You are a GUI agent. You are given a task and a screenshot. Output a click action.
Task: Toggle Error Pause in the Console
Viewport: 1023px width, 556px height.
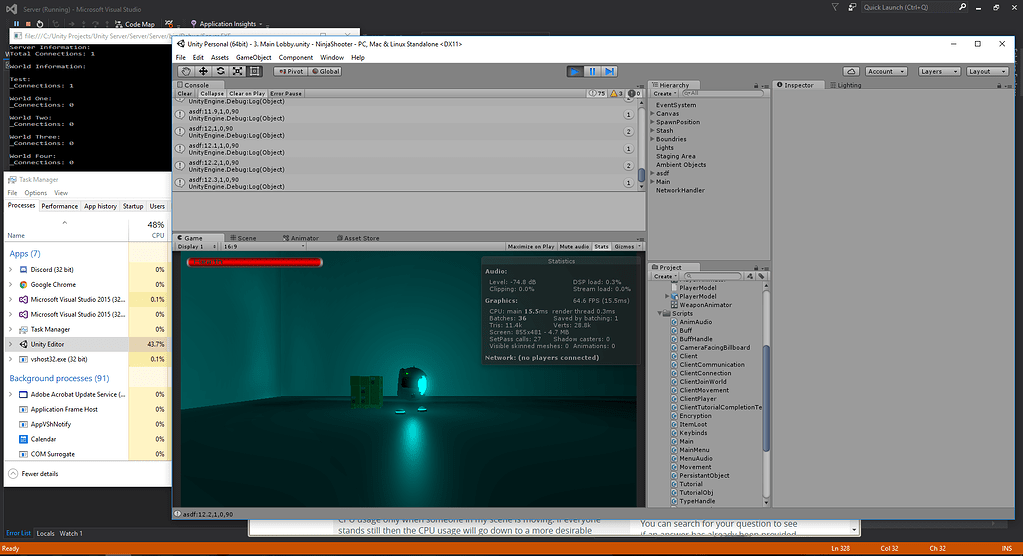click(x=286, y=93)
